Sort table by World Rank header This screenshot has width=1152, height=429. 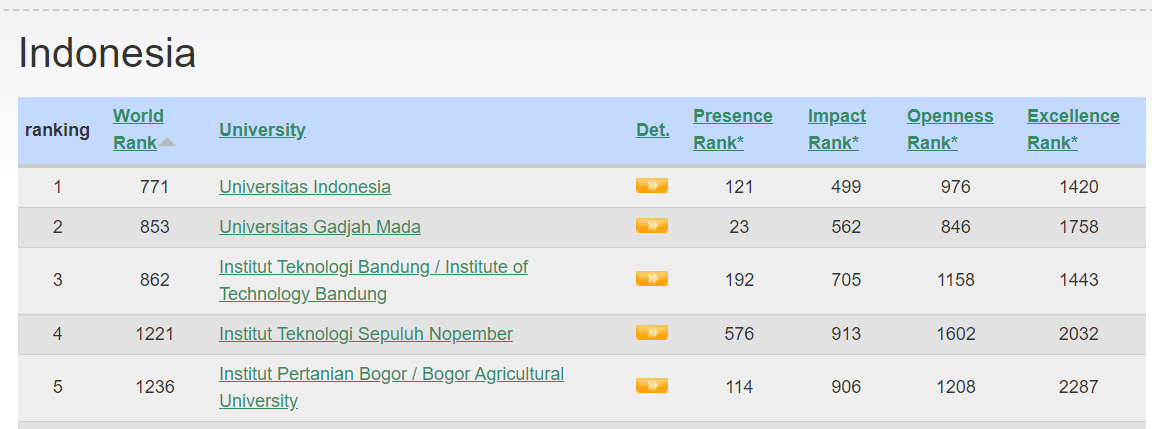[138, 129]
